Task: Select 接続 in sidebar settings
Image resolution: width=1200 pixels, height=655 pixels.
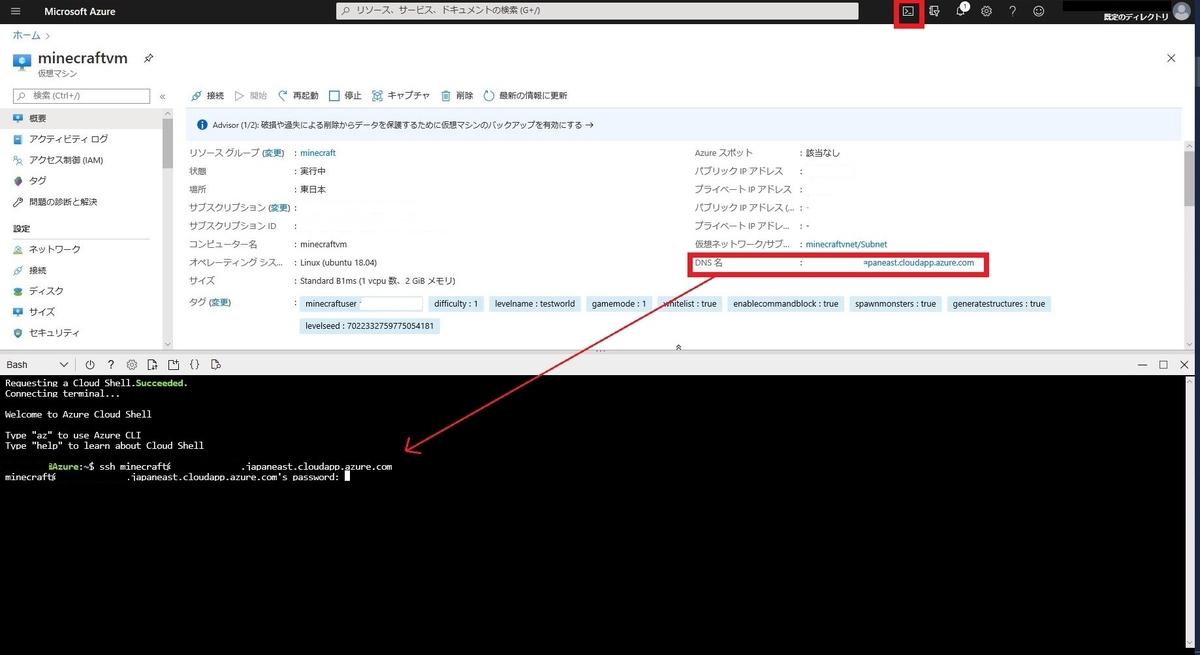Action: (80, 270)
